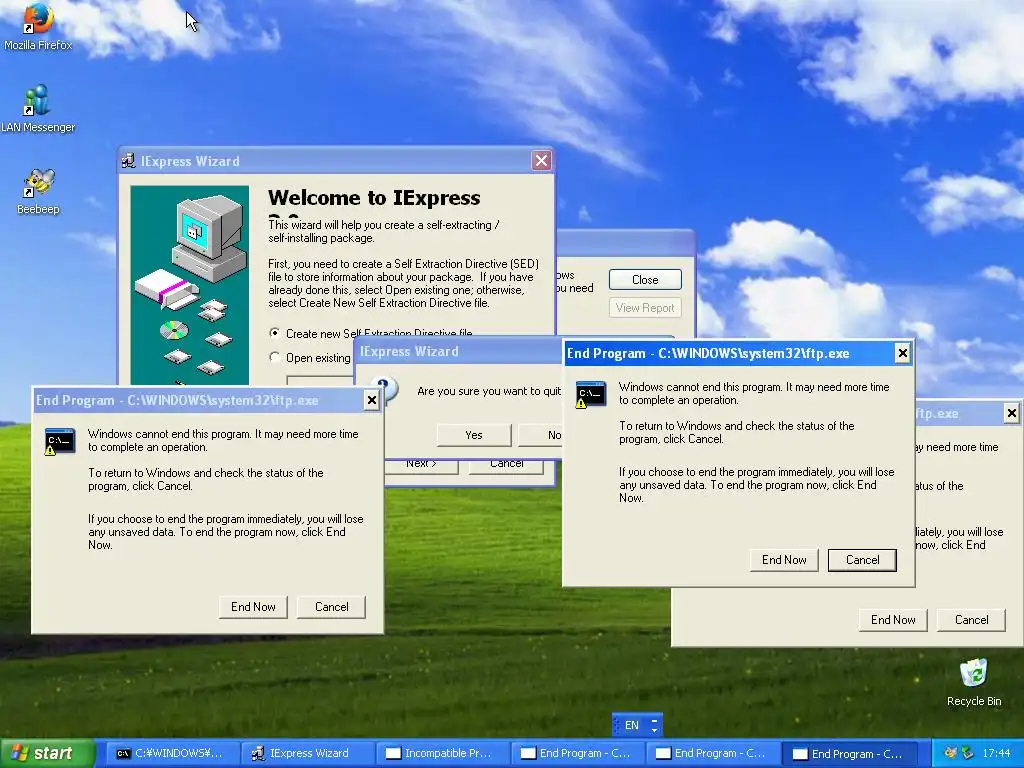Launch the Beebeep desktop shortcut
The height and width of the screenshot is (768, 1024).
click(x=38, y=191)
